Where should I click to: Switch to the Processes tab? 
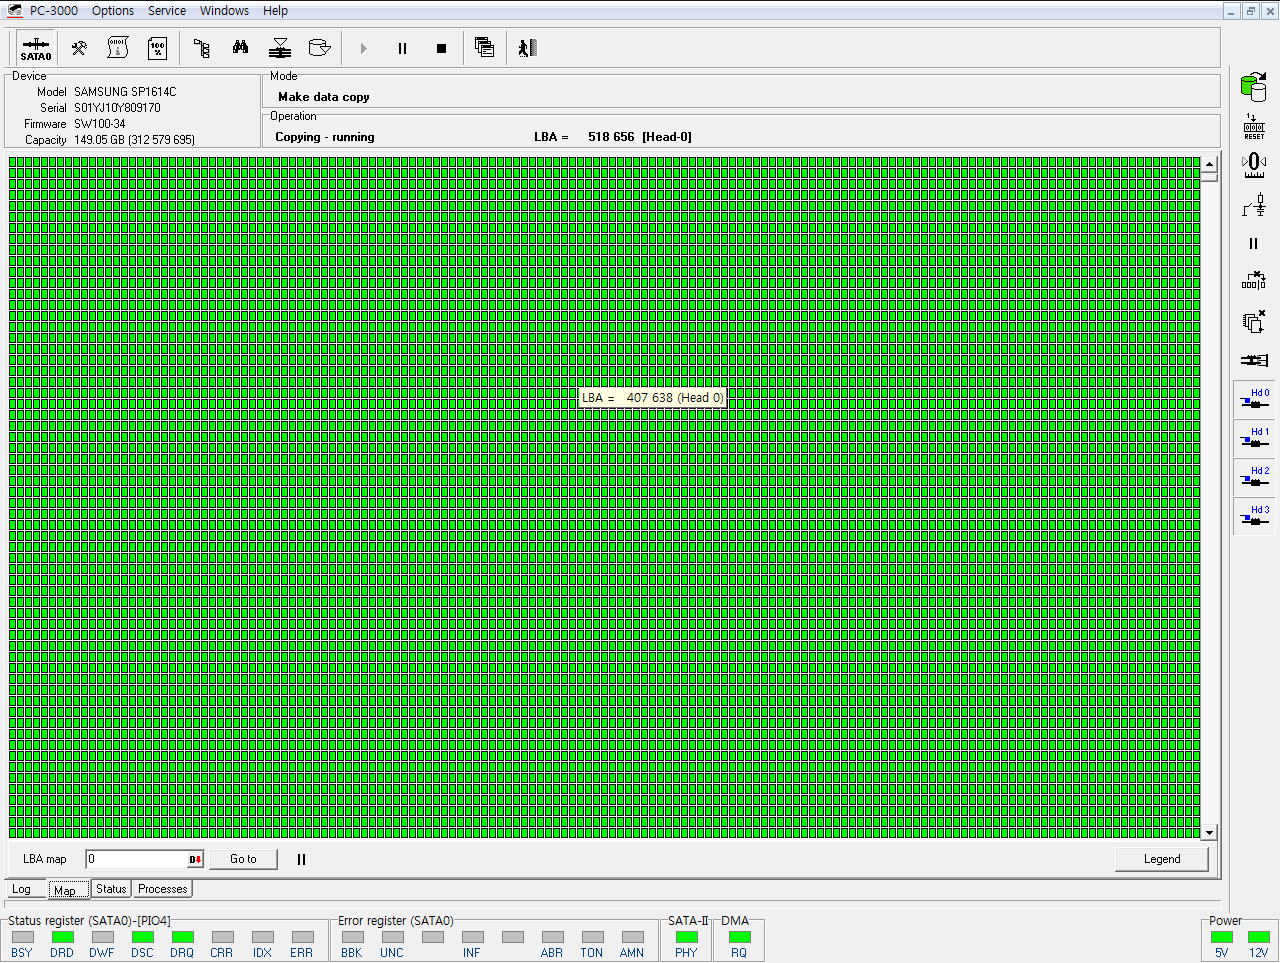tap(162, 889)
